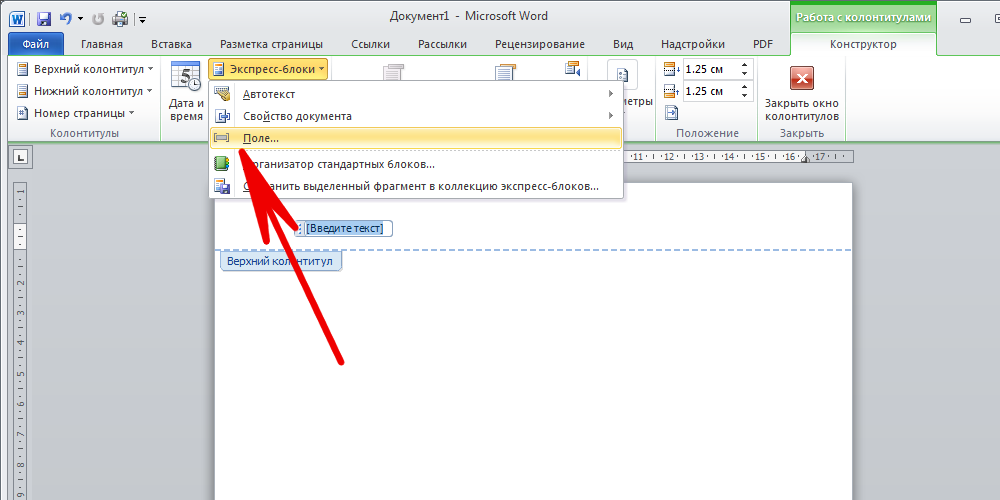Click the Undo arrow icon
1000x500 pixels.
(x=65, y=18)
